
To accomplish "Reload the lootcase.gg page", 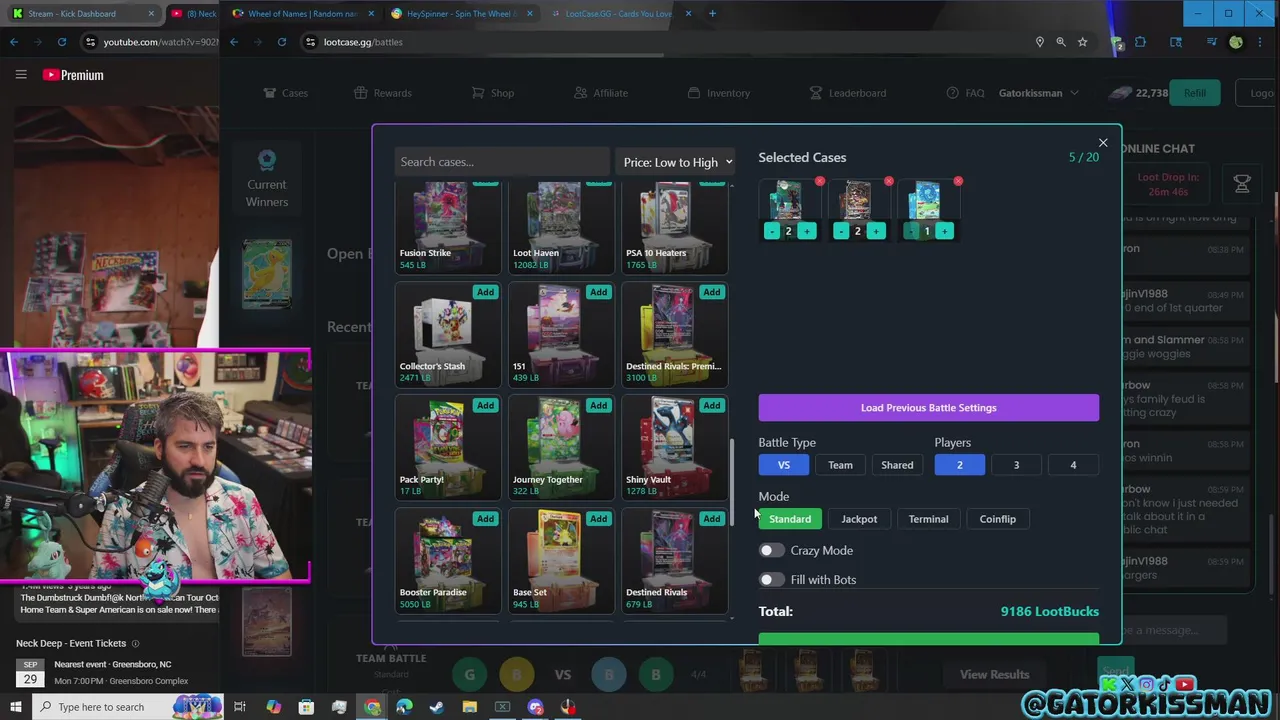I will [x=282, y=42].
